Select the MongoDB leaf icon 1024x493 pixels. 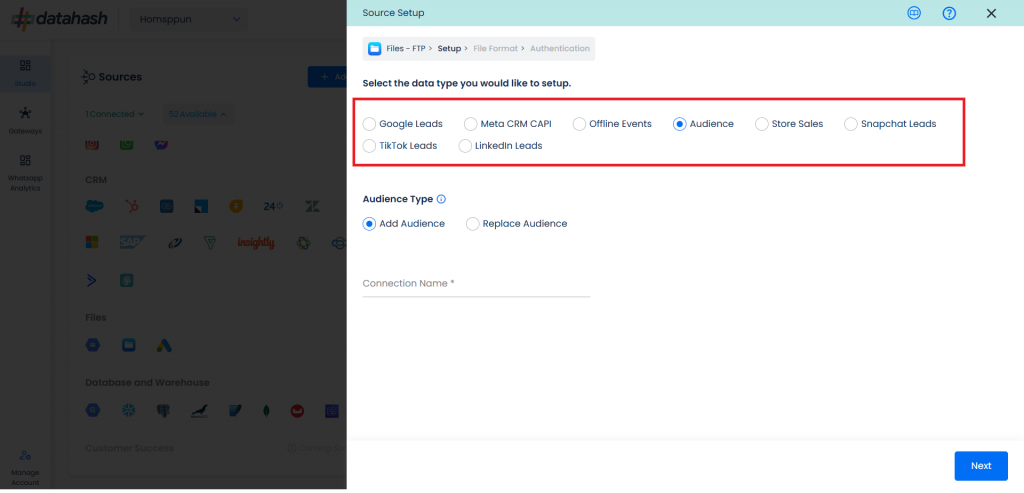click(x=266, y=411)
